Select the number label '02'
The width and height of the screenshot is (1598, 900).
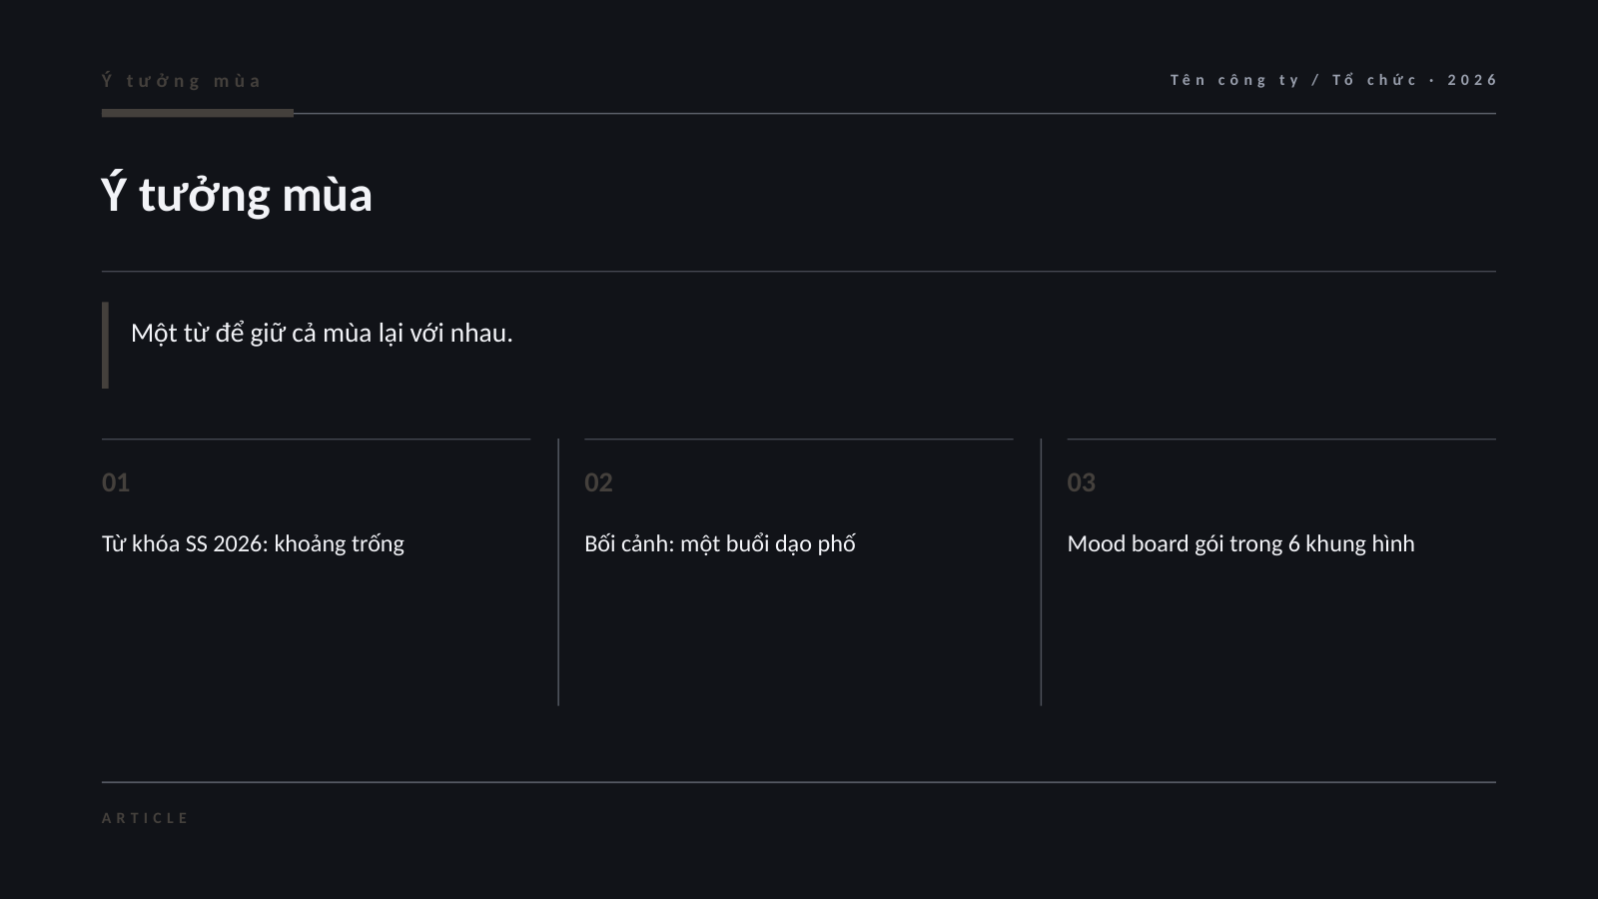click(x=598, y=482)
